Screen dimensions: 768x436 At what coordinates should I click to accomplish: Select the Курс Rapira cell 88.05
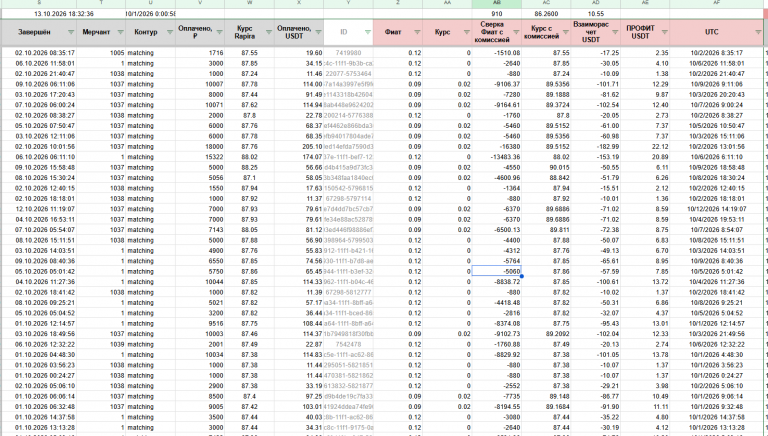coord(249,230)
